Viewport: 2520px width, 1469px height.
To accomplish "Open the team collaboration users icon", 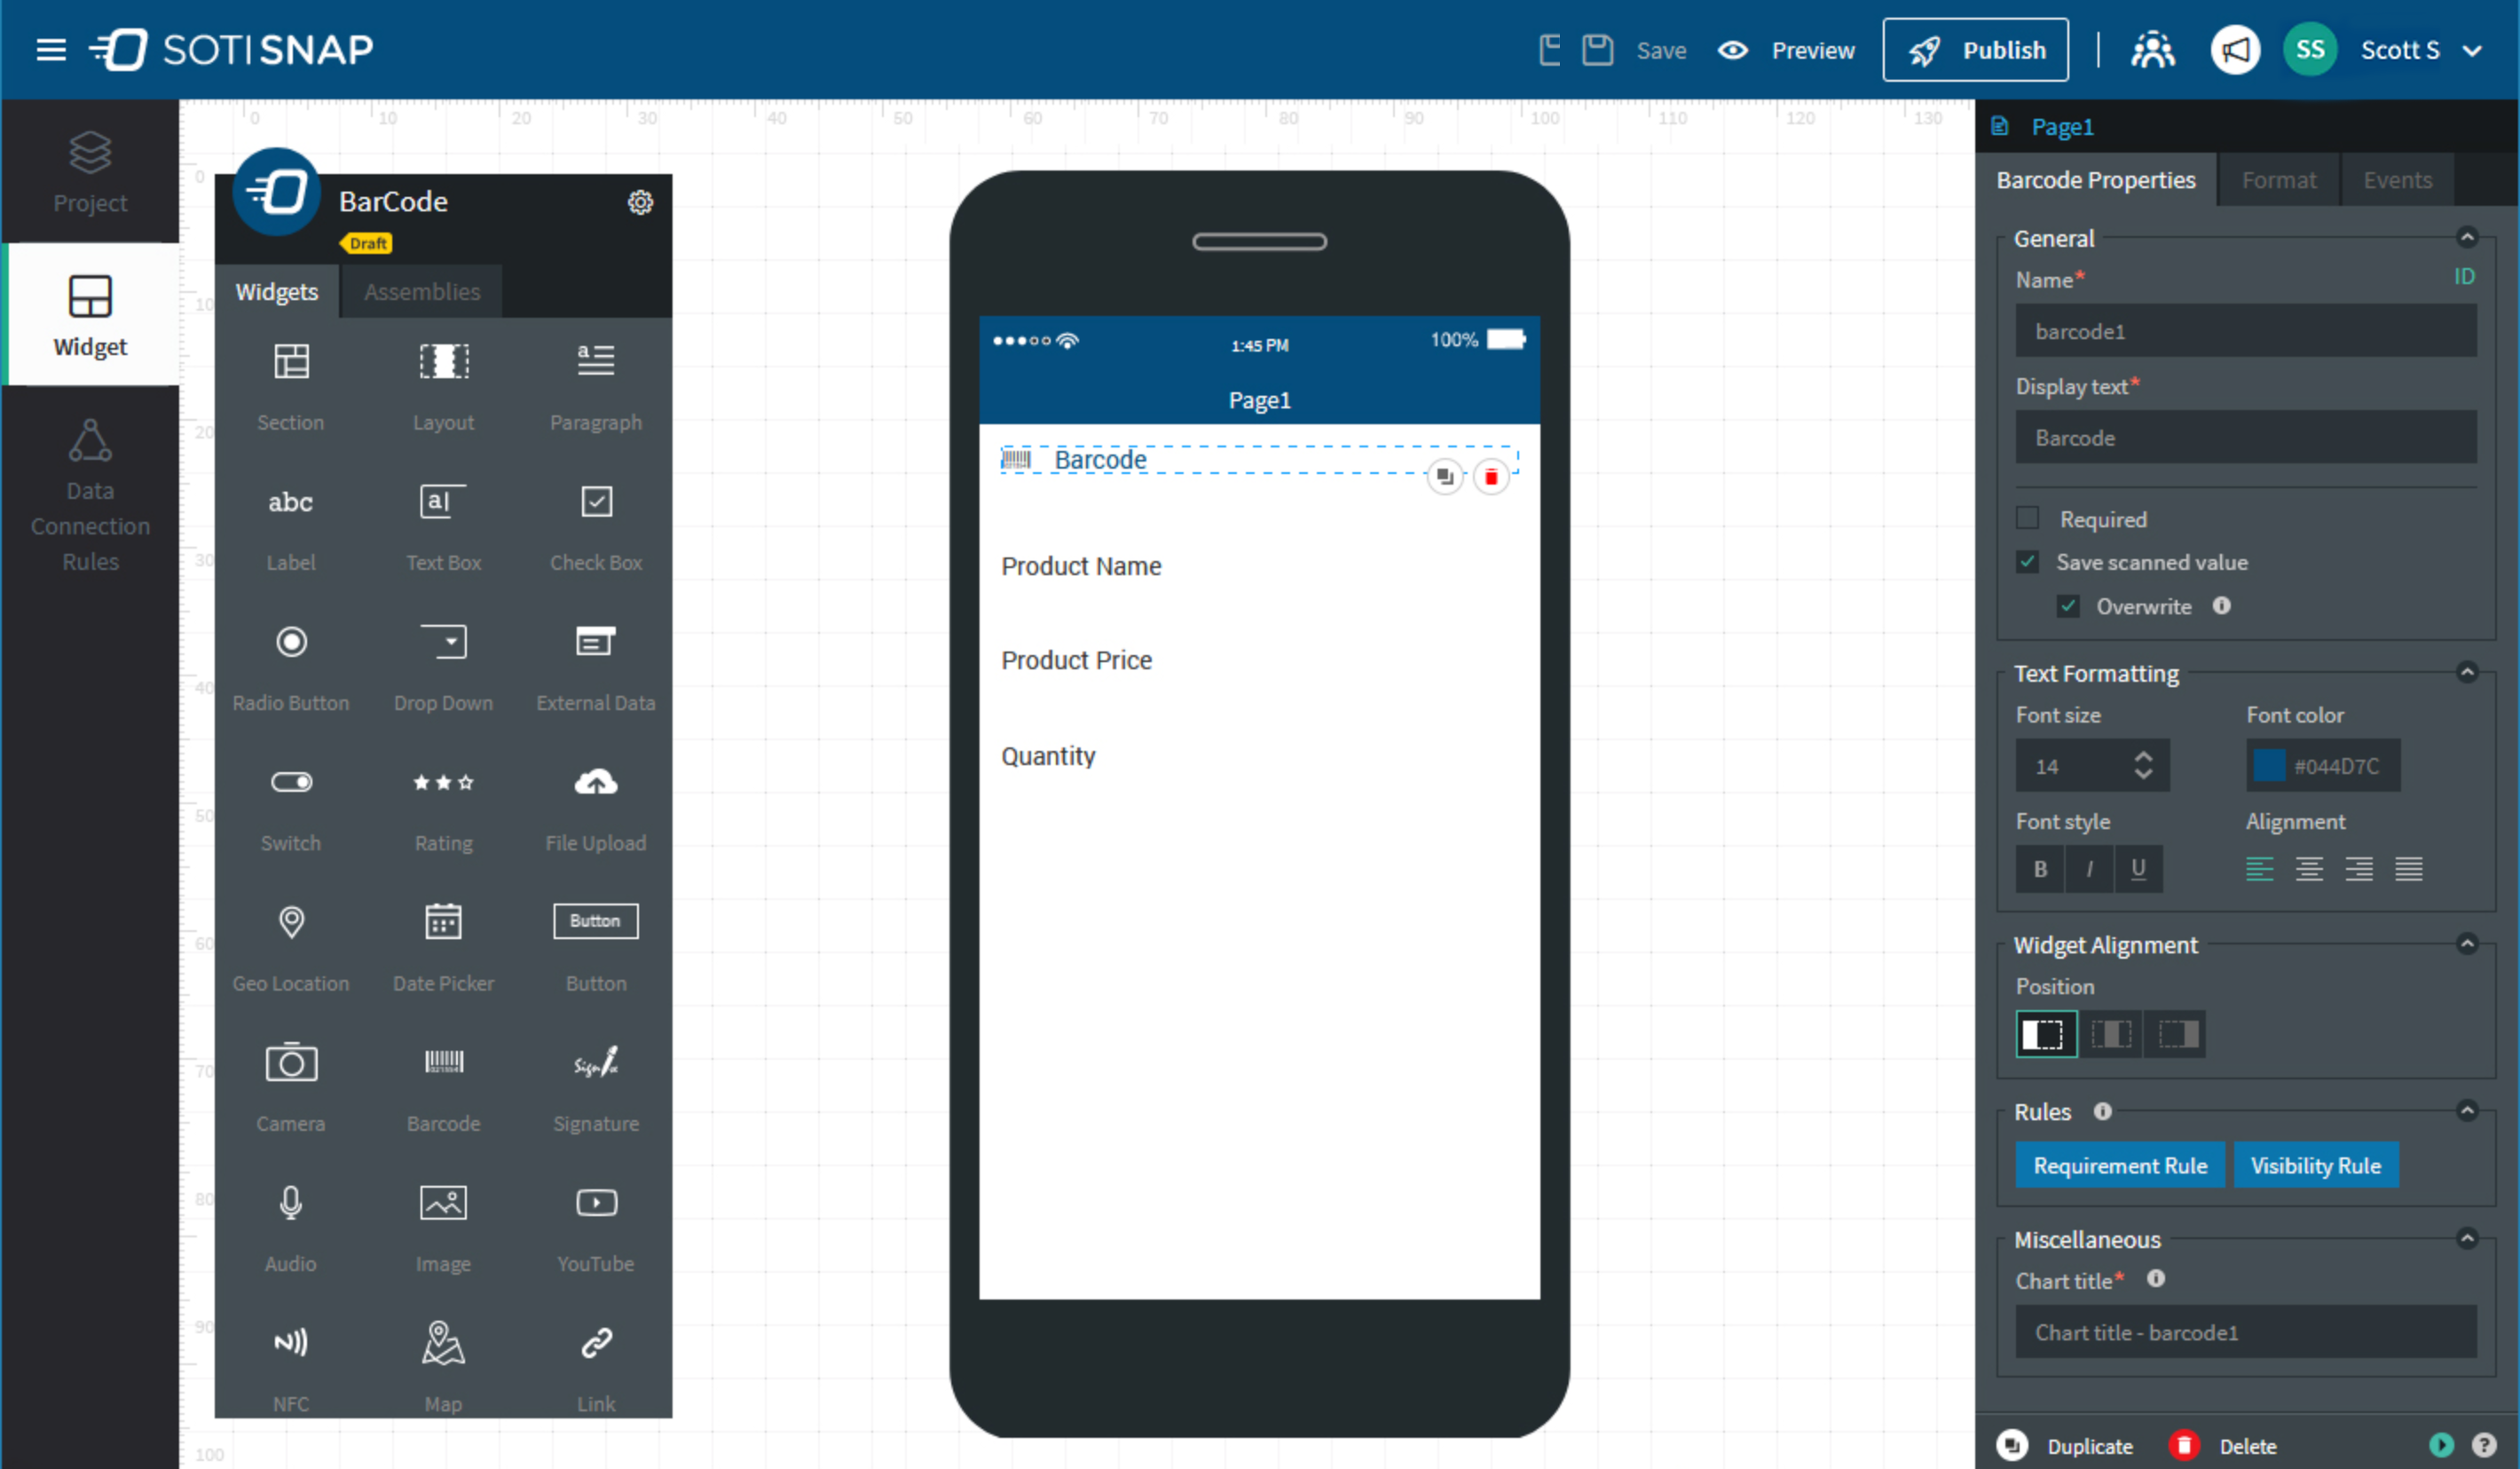I will [2152, 49].
